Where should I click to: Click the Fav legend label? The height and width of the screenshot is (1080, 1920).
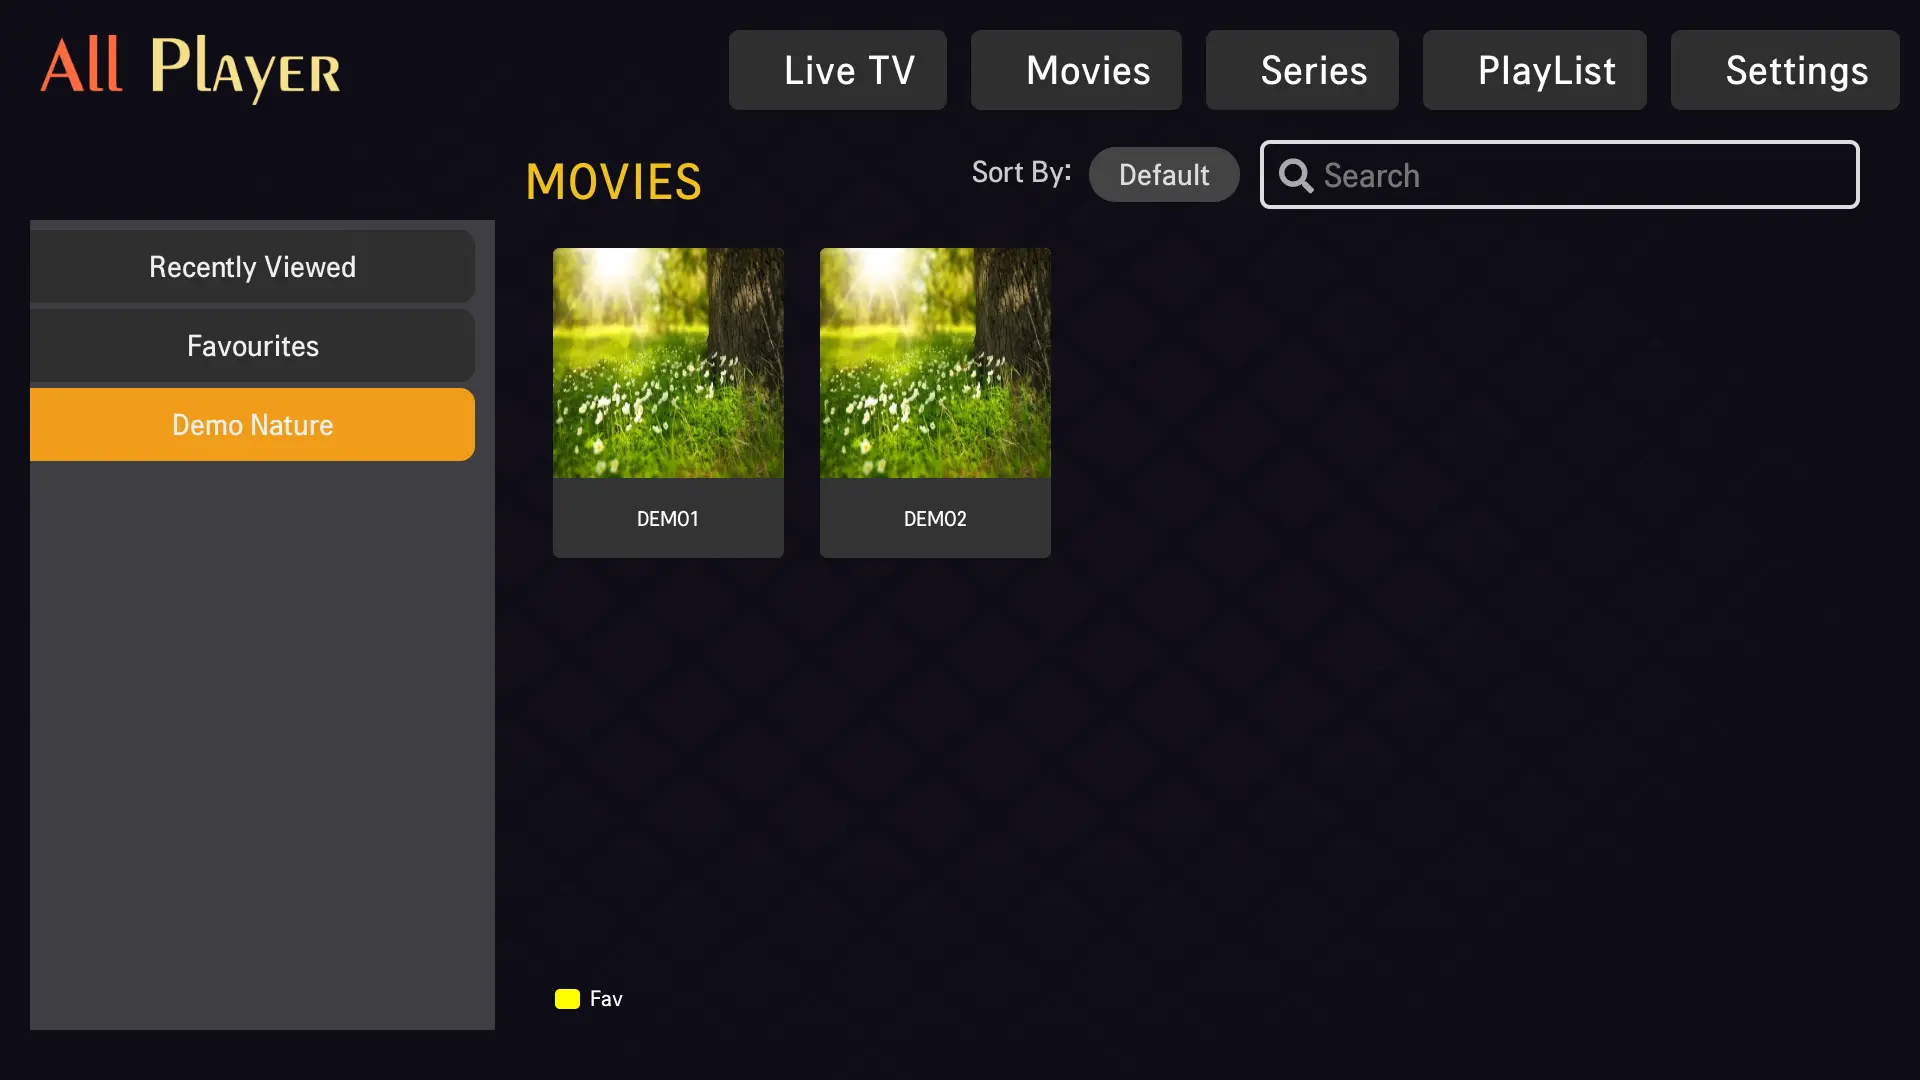pos(606,999)
